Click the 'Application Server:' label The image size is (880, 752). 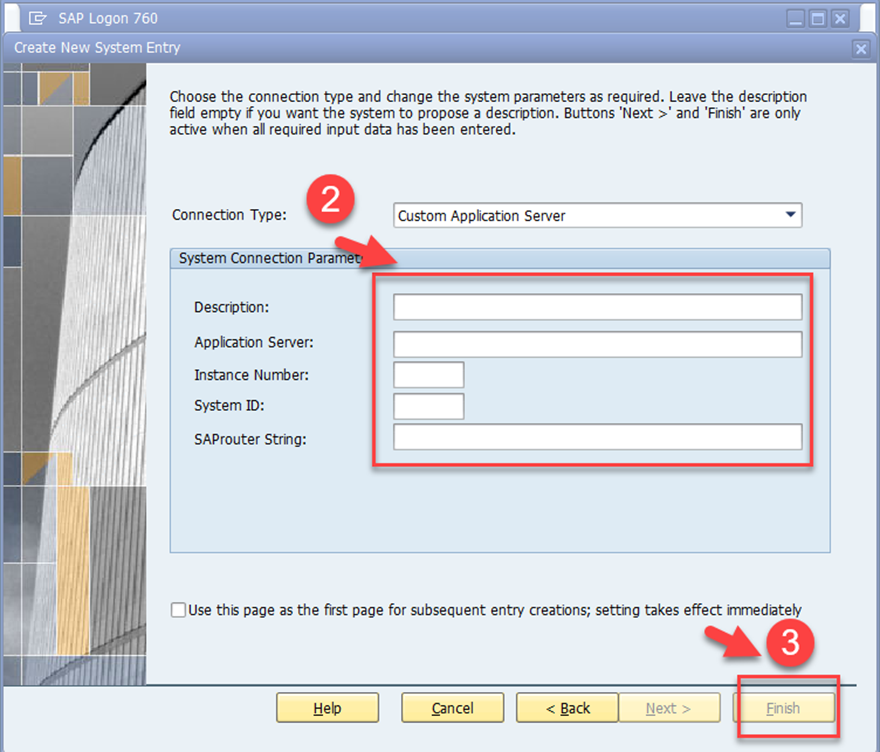254,342
